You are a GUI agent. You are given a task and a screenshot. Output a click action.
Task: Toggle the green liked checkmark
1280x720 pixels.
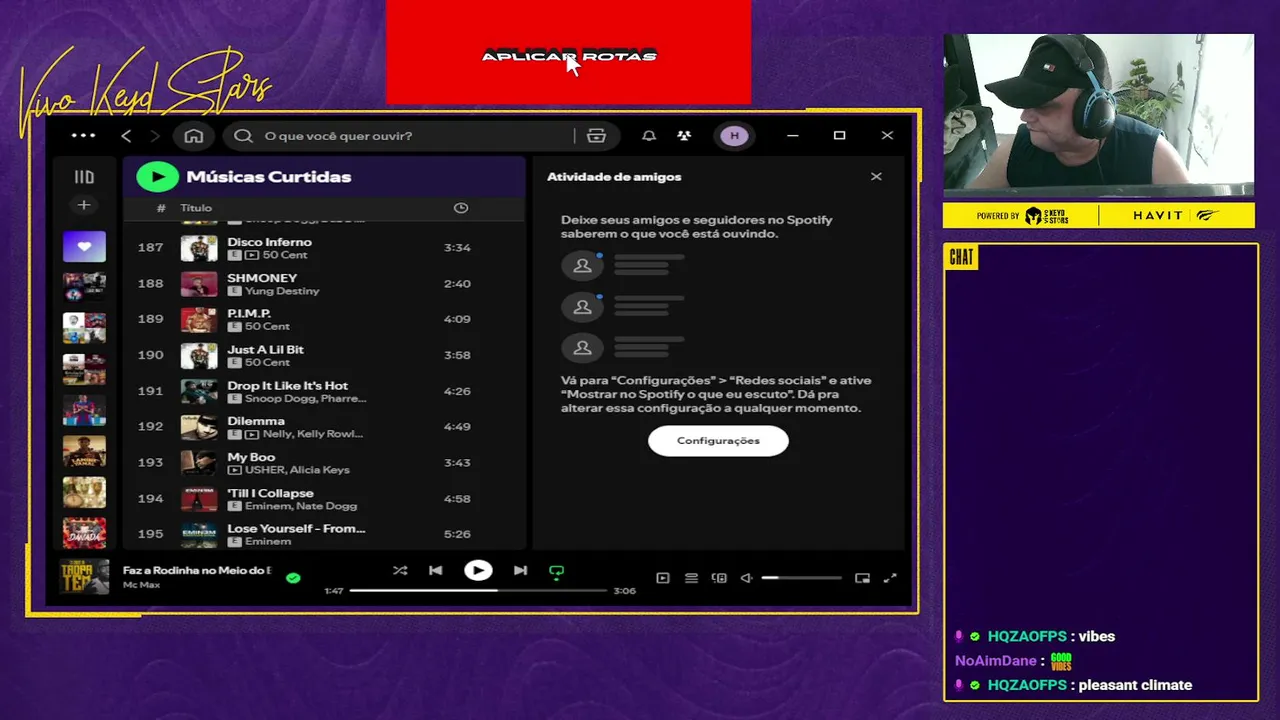pos(293,578)
